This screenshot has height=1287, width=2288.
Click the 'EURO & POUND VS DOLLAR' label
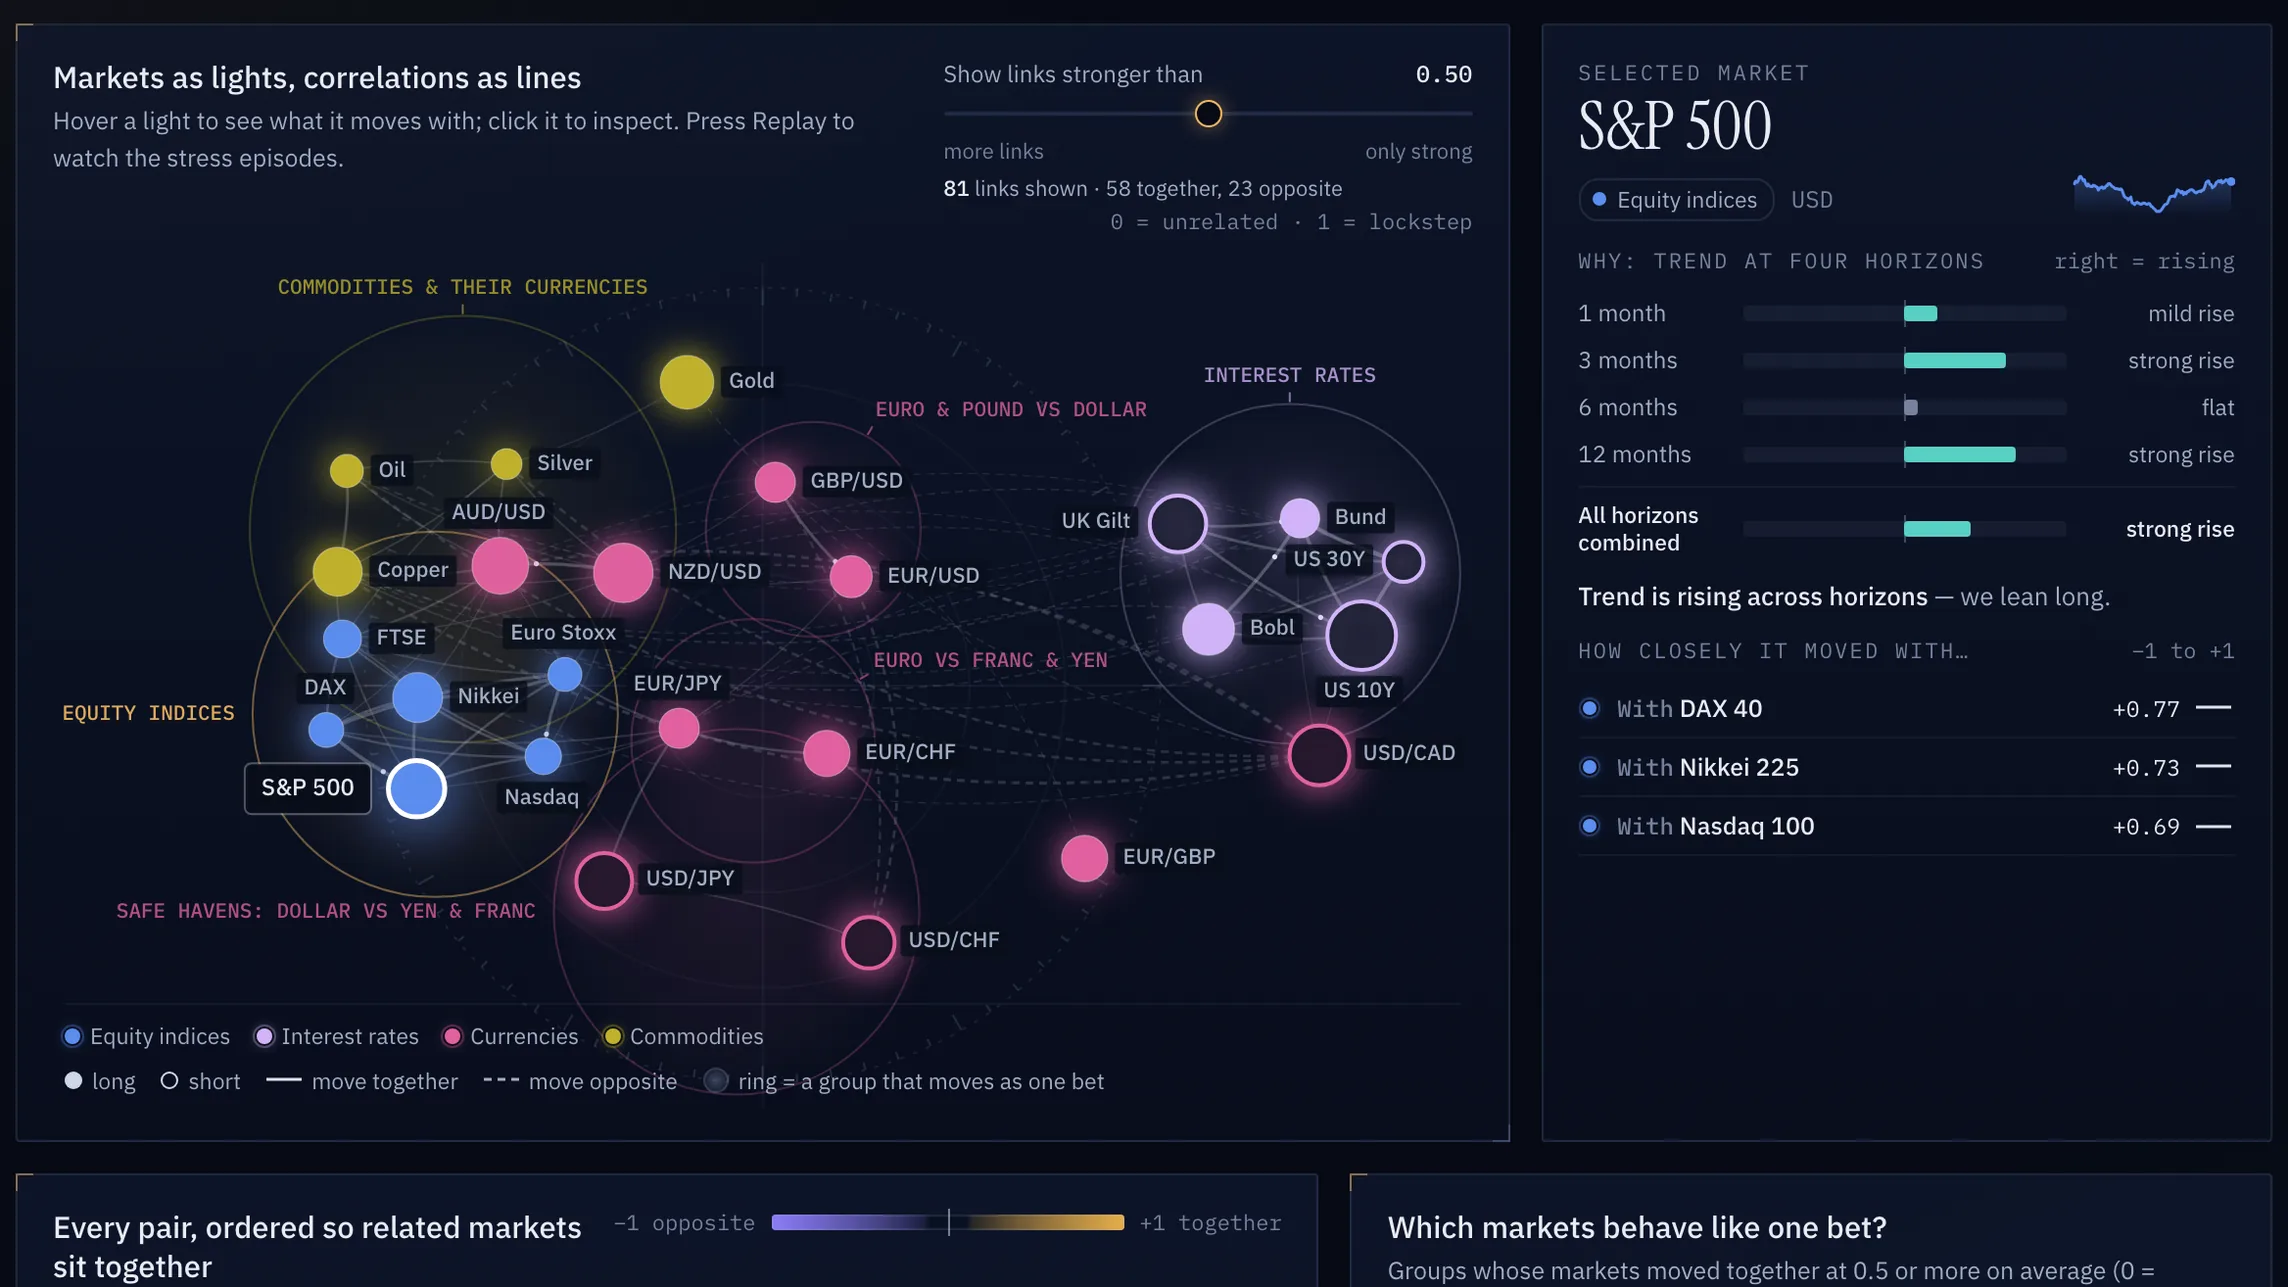pyautogui.click(x=1011, y=409)
